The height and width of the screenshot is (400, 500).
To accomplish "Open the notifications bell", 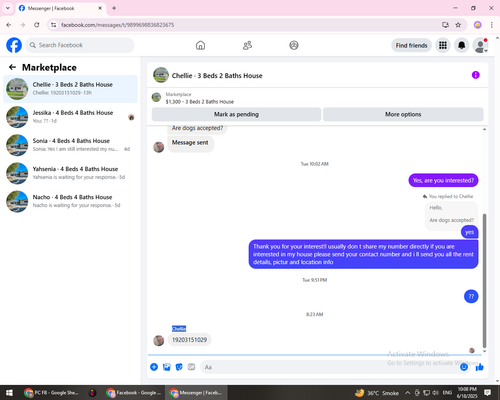I will [461, 45].
